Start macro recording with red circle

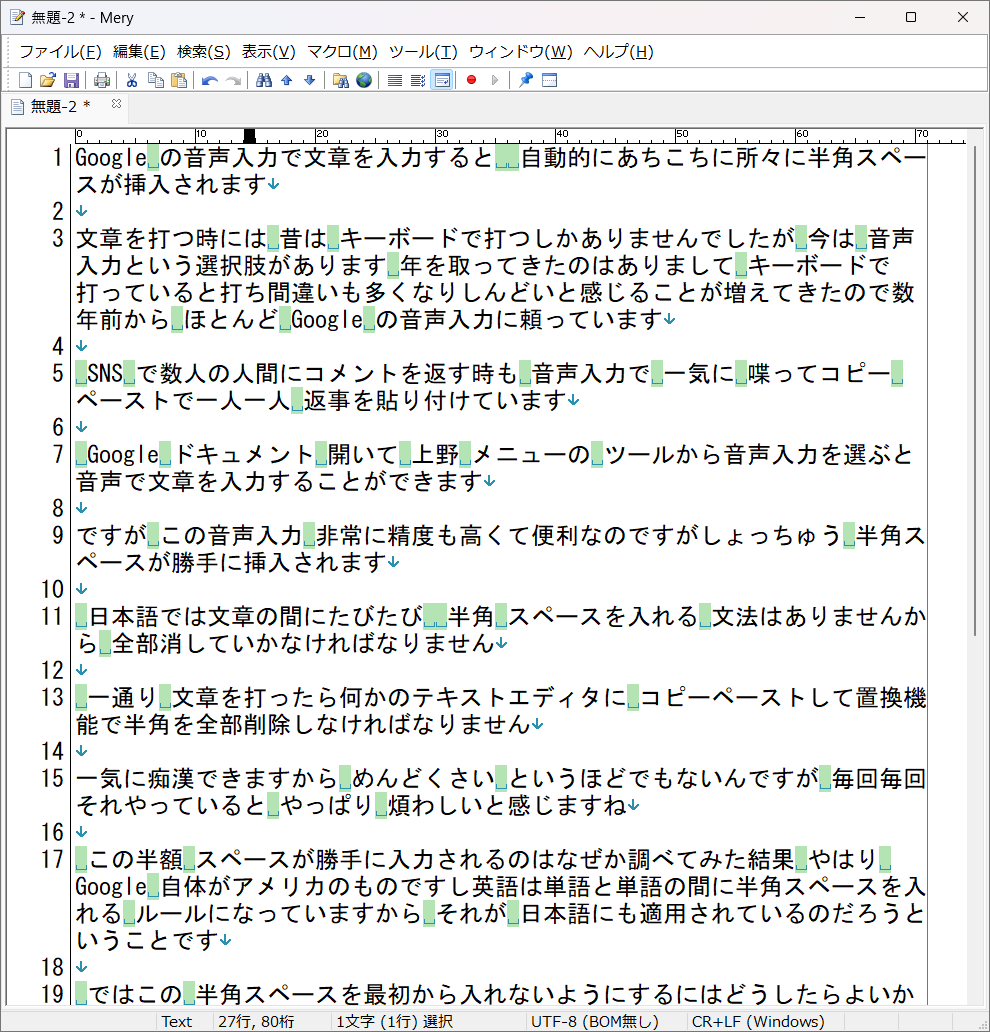471,80
